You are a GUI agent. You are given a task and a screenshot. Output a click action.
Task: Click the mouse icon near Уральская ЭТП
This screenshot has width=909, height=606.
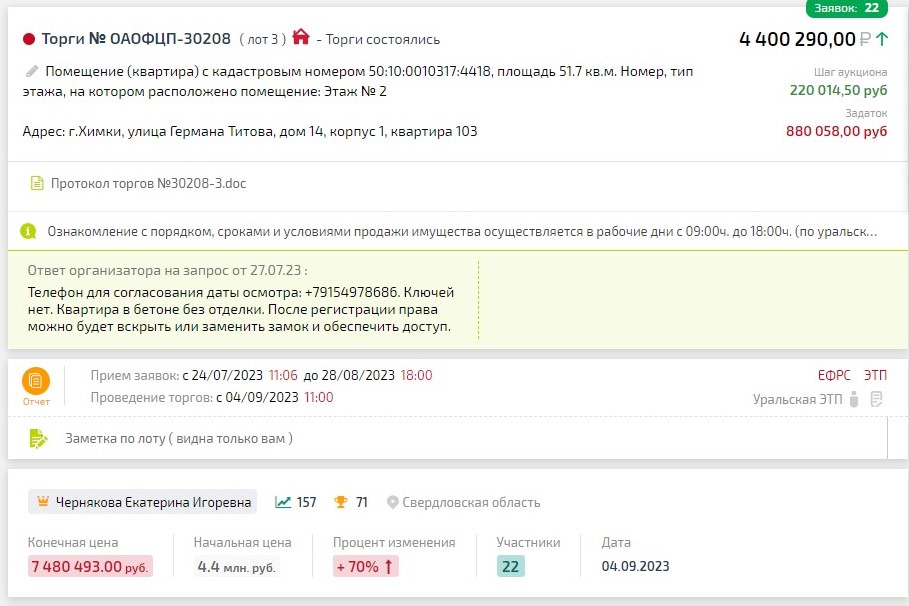click(x=853, y=399)
